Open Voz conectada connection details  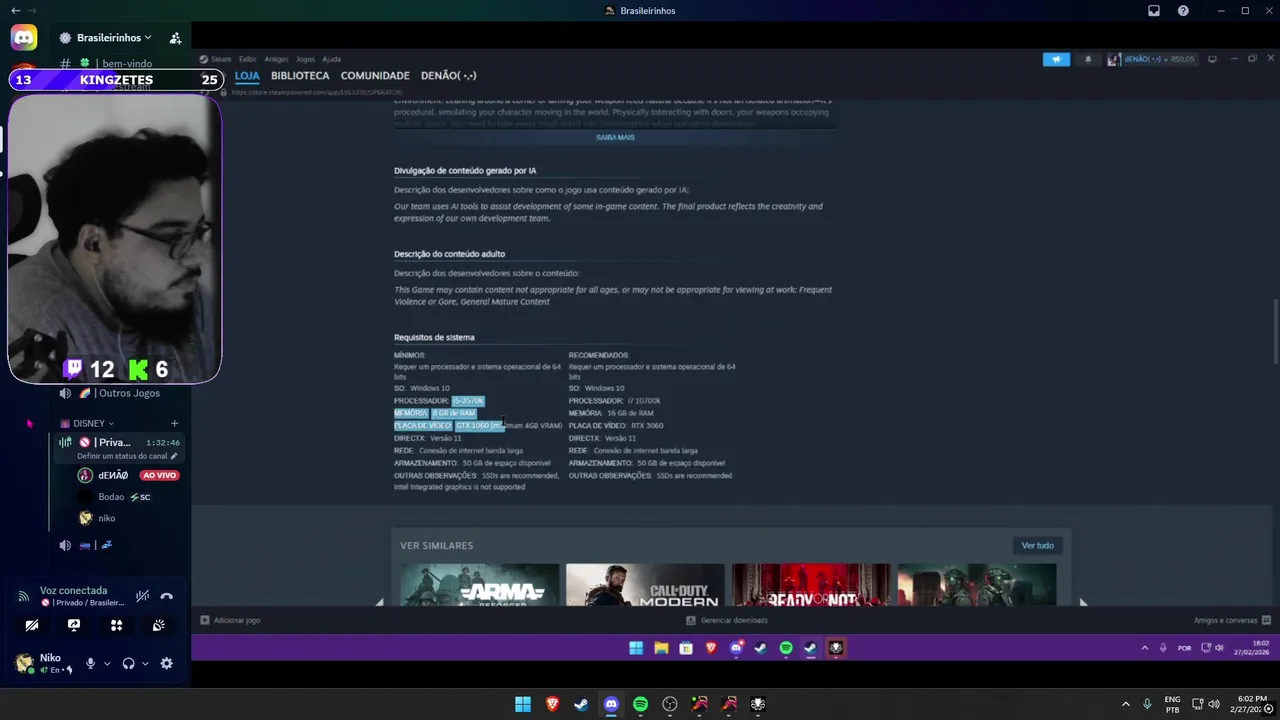point(73,590)
